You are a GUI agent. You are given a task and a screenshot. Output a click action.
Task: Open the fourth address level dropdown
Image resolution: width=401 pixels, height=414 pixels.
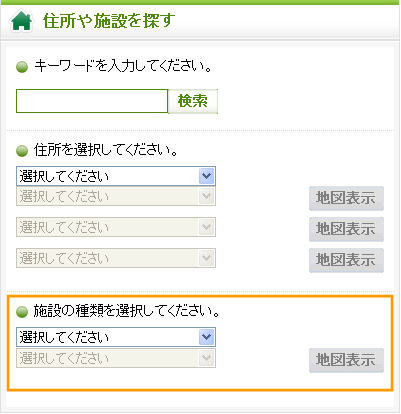click(116, 258)
